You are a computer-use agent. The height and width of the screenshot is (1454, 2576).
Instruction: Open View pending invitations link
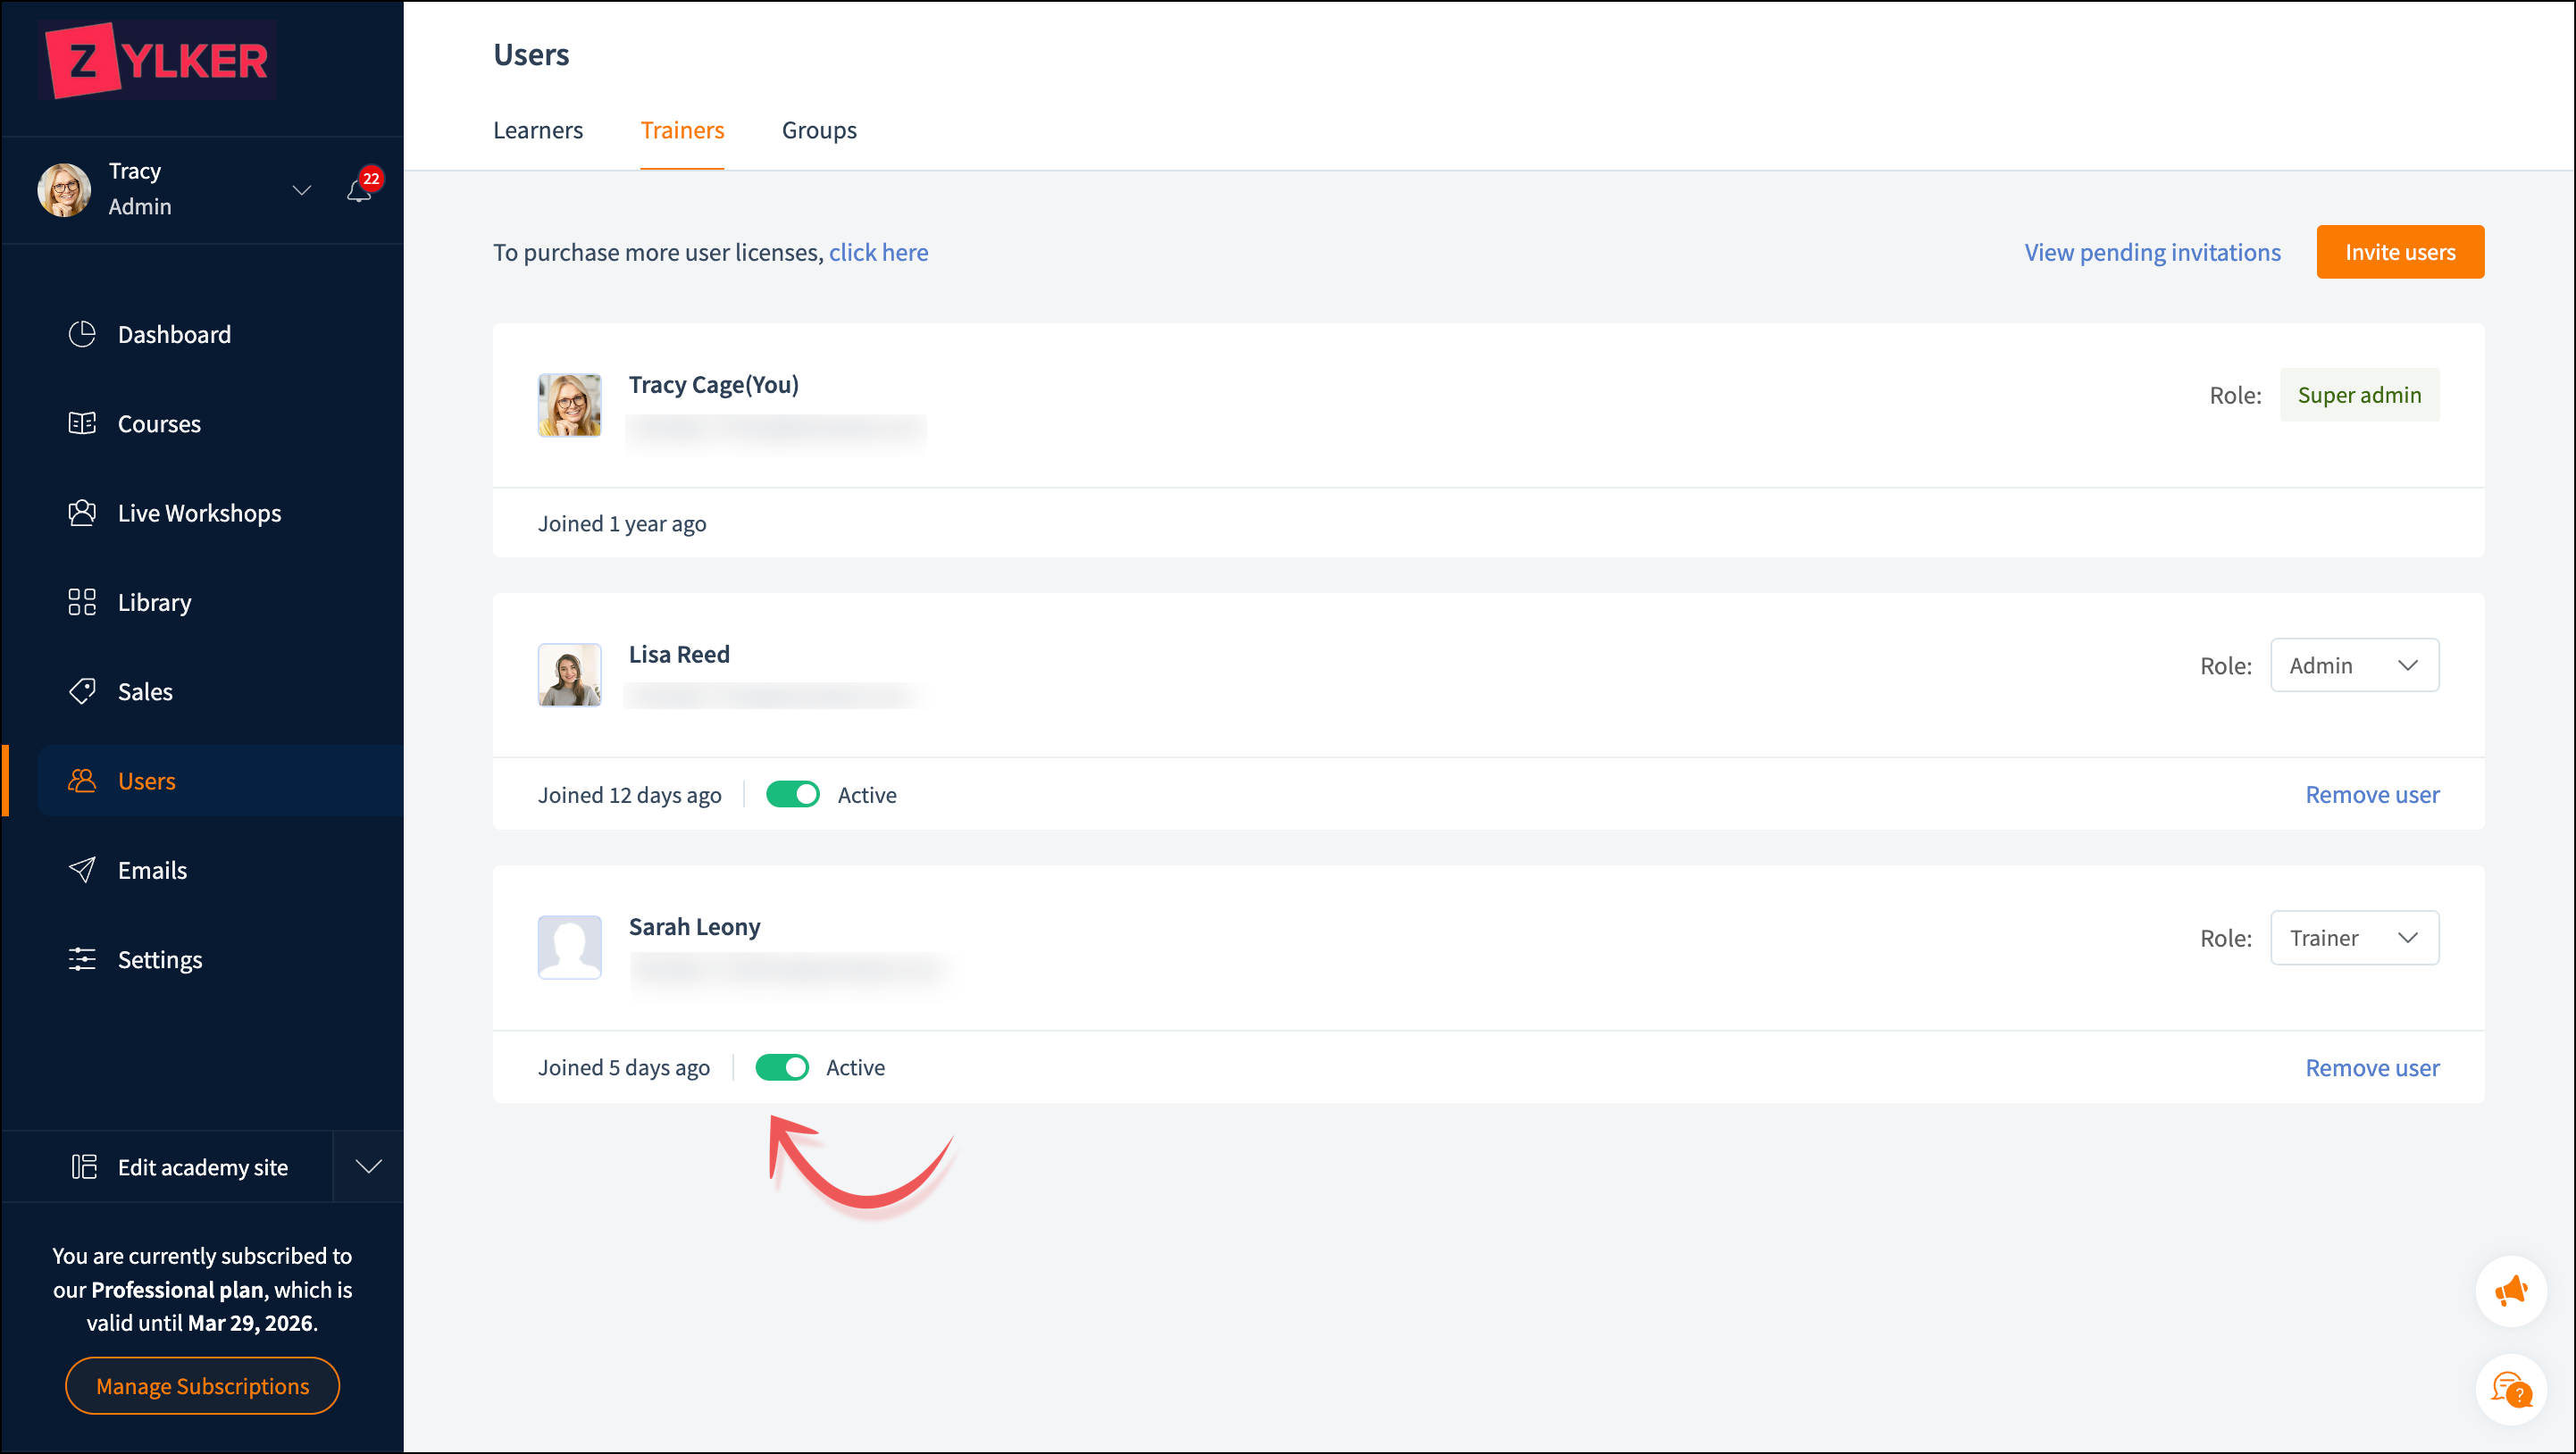2152,252
